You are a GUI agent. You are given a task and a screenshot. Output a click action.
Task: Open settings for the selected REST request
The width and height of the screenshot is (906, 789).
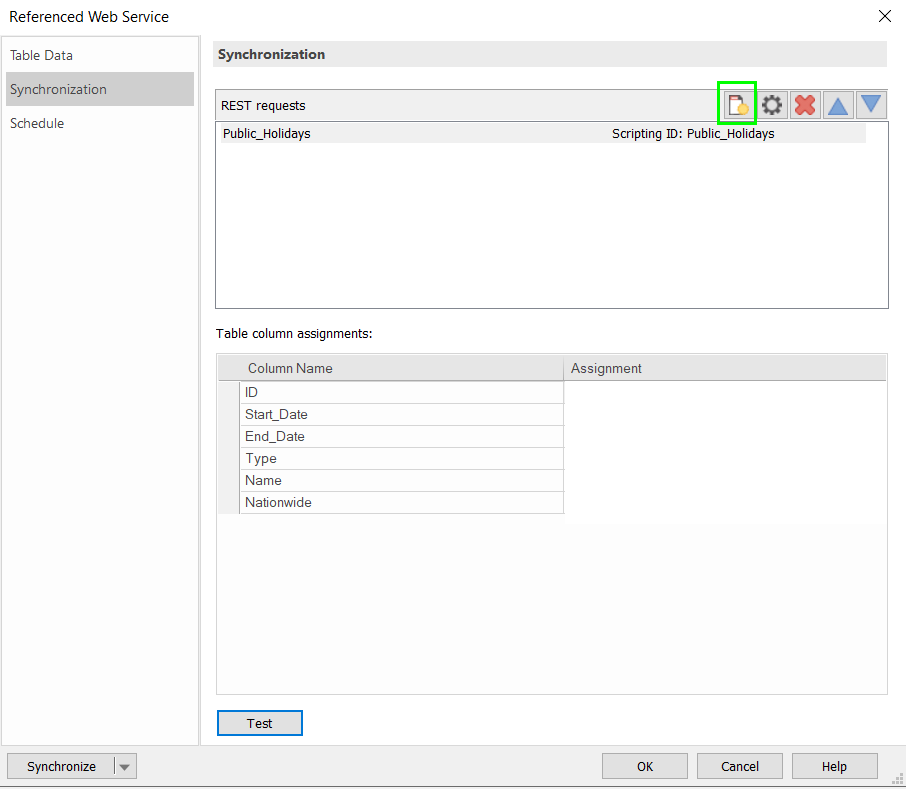[772, 104]
